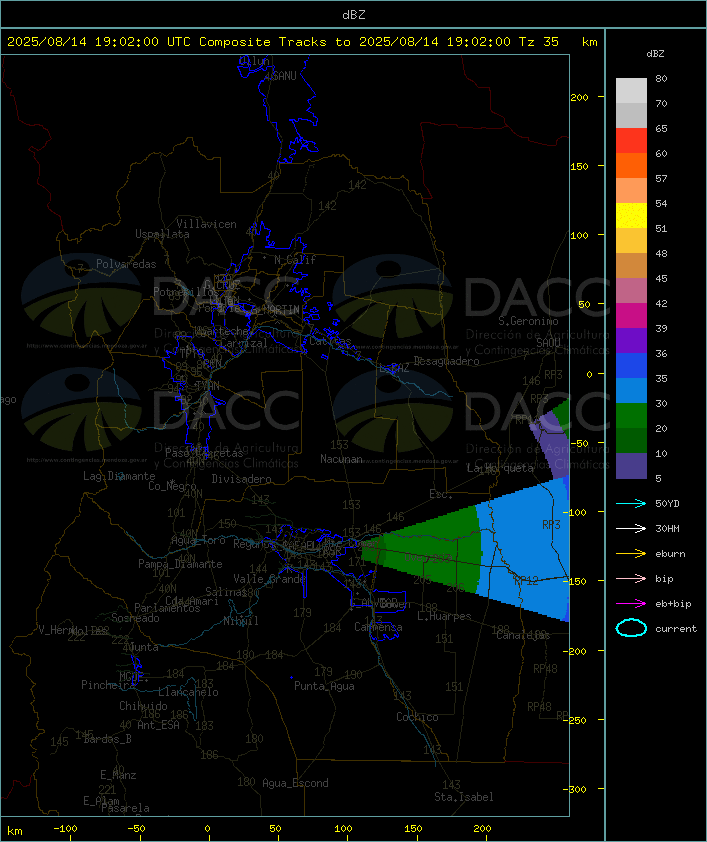This screenshot has height=842, width=707.
Task: Click the L.Huarpes place label
Action: click(444, 616)
